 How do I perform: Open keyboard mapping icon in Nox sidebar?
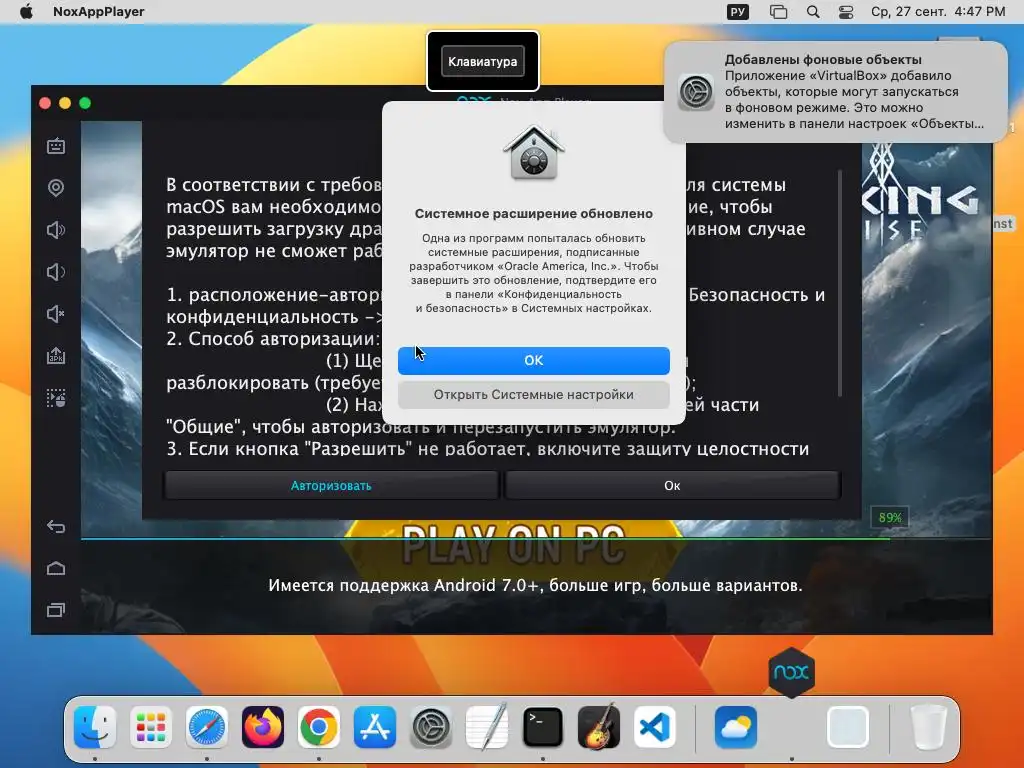point(56,146)
